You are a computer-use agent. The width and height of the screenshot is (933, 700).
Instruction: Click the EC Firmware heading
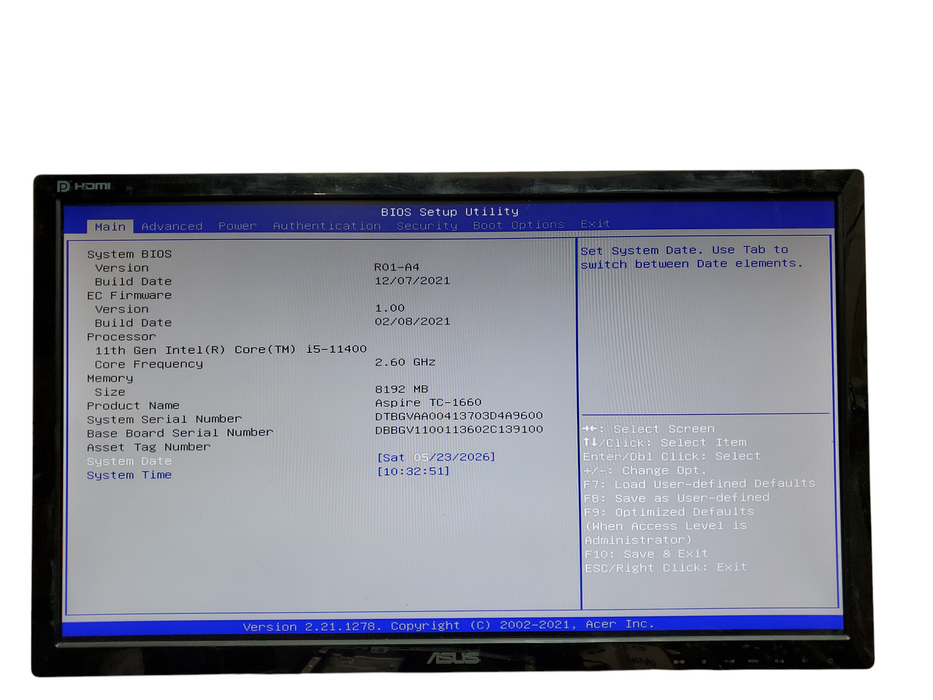pyautogui.click(x=129, y=295)
